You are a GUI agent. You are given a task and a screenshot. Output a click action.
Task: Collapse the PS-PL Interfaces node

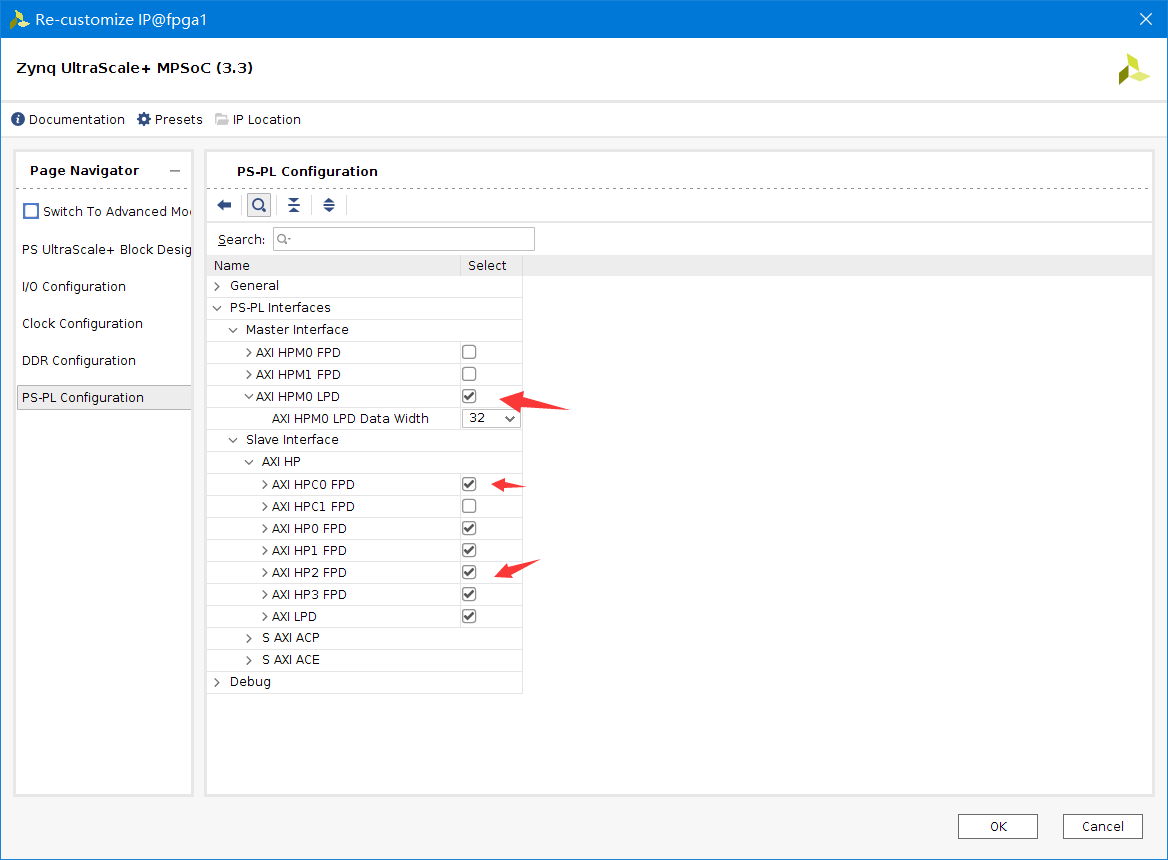tap(218, 308)
